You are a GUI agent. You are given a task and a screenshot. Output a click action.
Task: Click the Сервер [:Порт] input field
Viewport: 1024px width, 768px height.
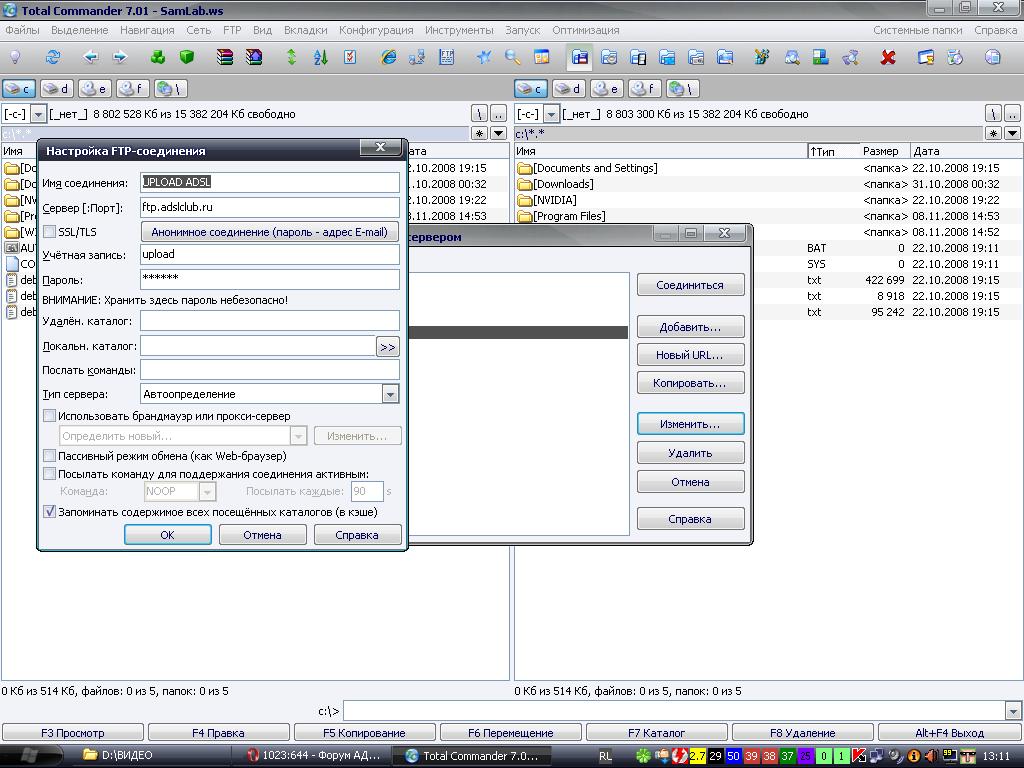click(x=269, y=207)
